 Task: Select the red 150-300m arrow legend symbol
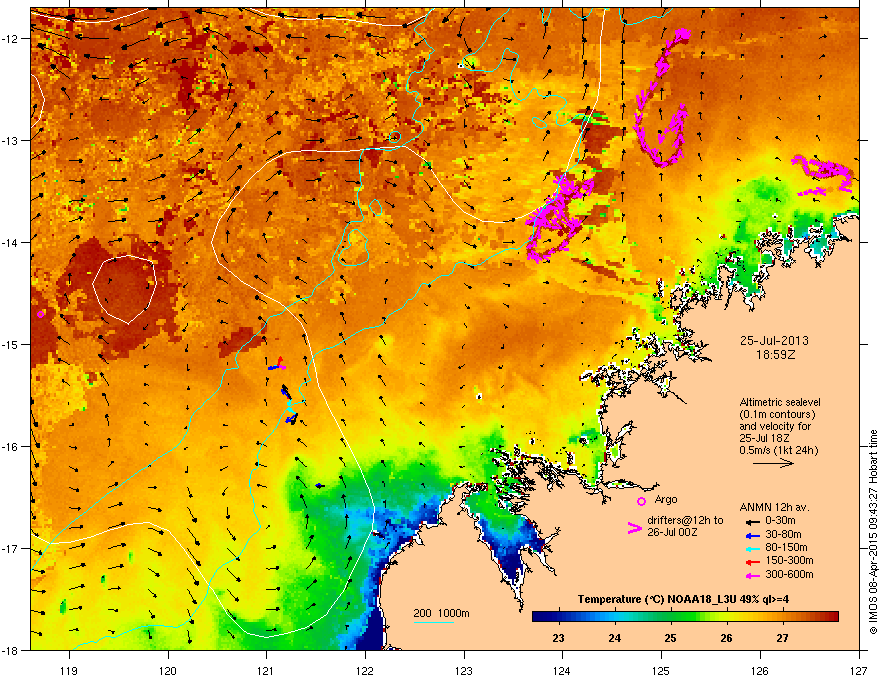[x=753, y=562]
